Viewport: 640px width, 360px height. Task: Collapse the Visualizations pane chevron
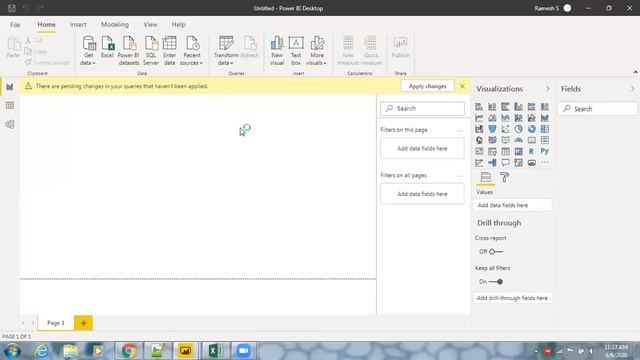[548, 89]
